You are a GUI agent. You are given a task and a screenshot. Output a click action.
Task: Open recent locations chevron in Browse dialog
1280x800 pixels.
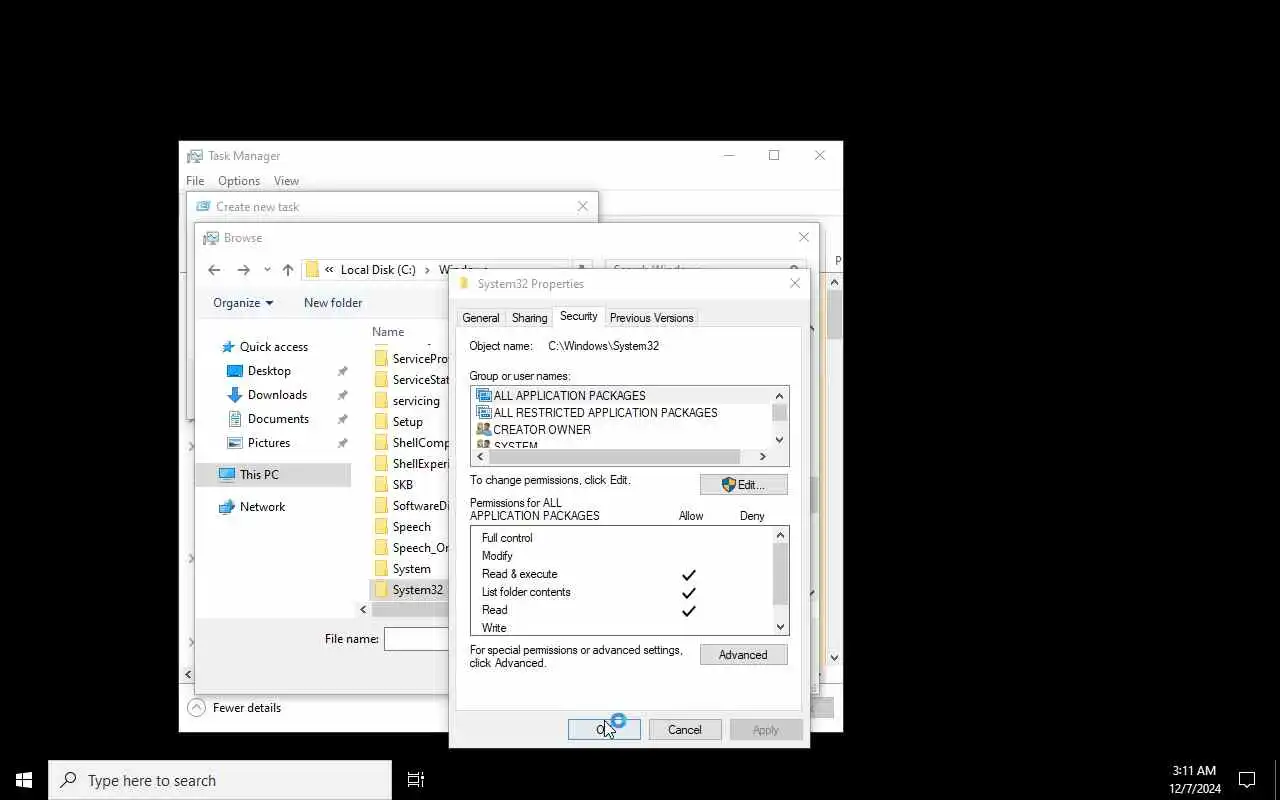pos(267,270)
